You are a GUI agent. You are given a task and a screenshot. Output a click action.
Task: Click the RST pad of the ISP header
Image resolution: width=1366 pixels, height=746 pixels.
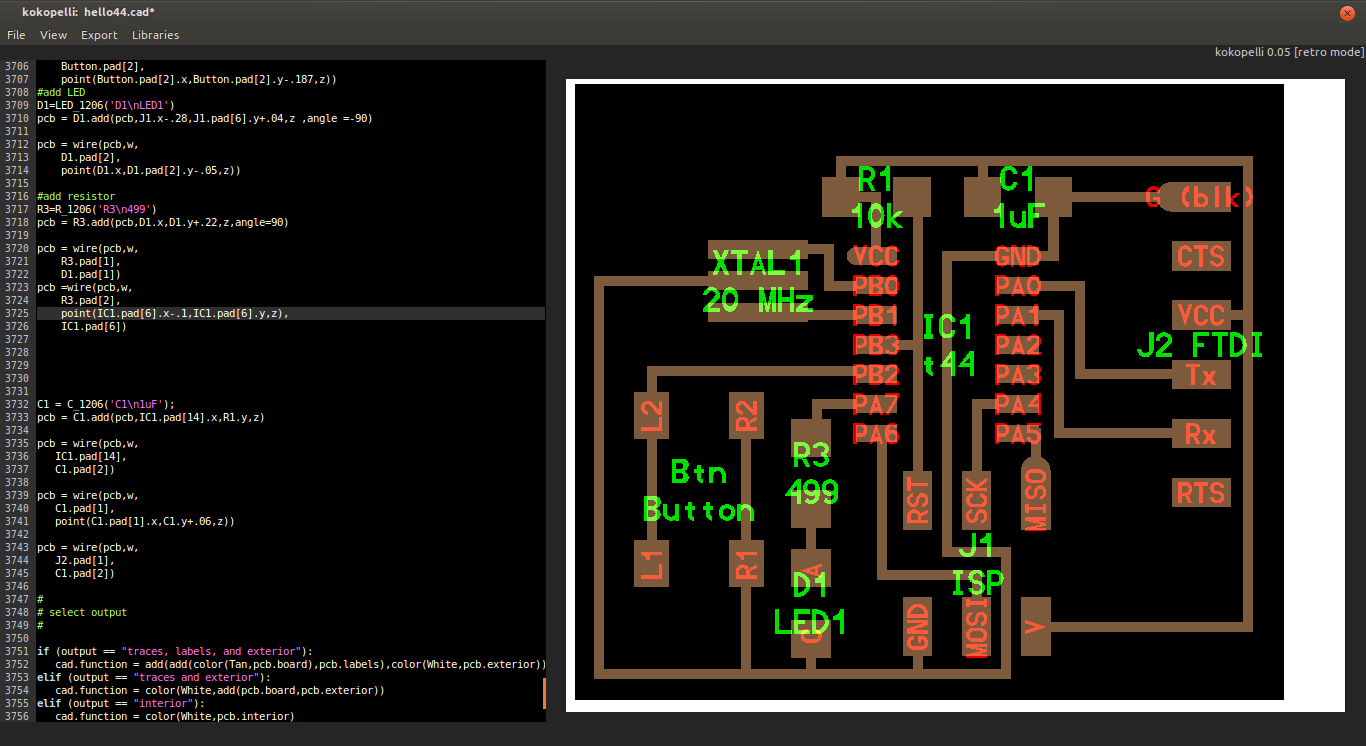click(917, 500)
